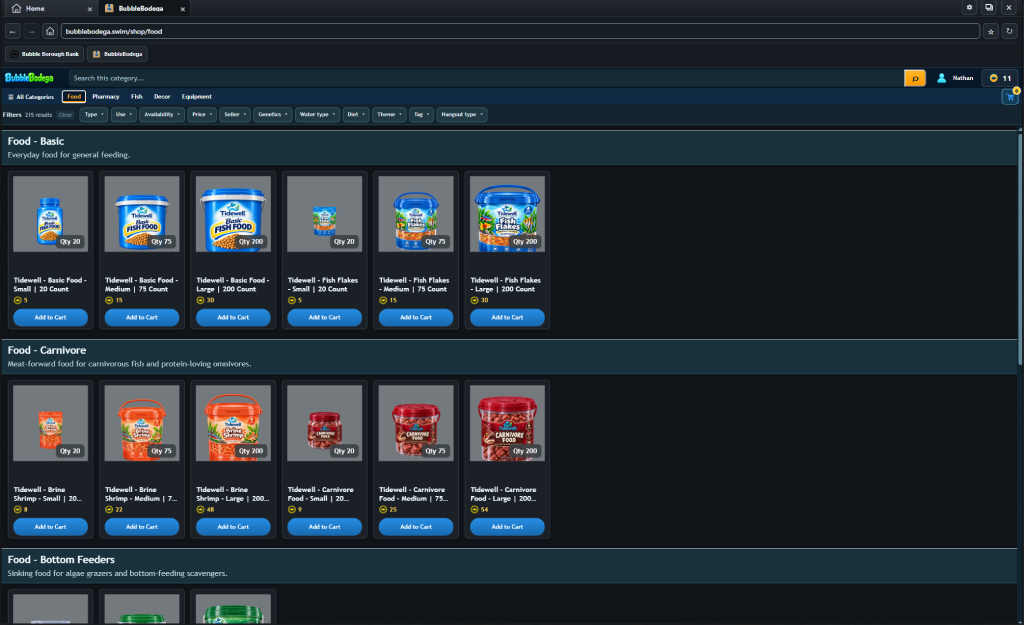Expand the Seller filter dropdown

(235, 115)
